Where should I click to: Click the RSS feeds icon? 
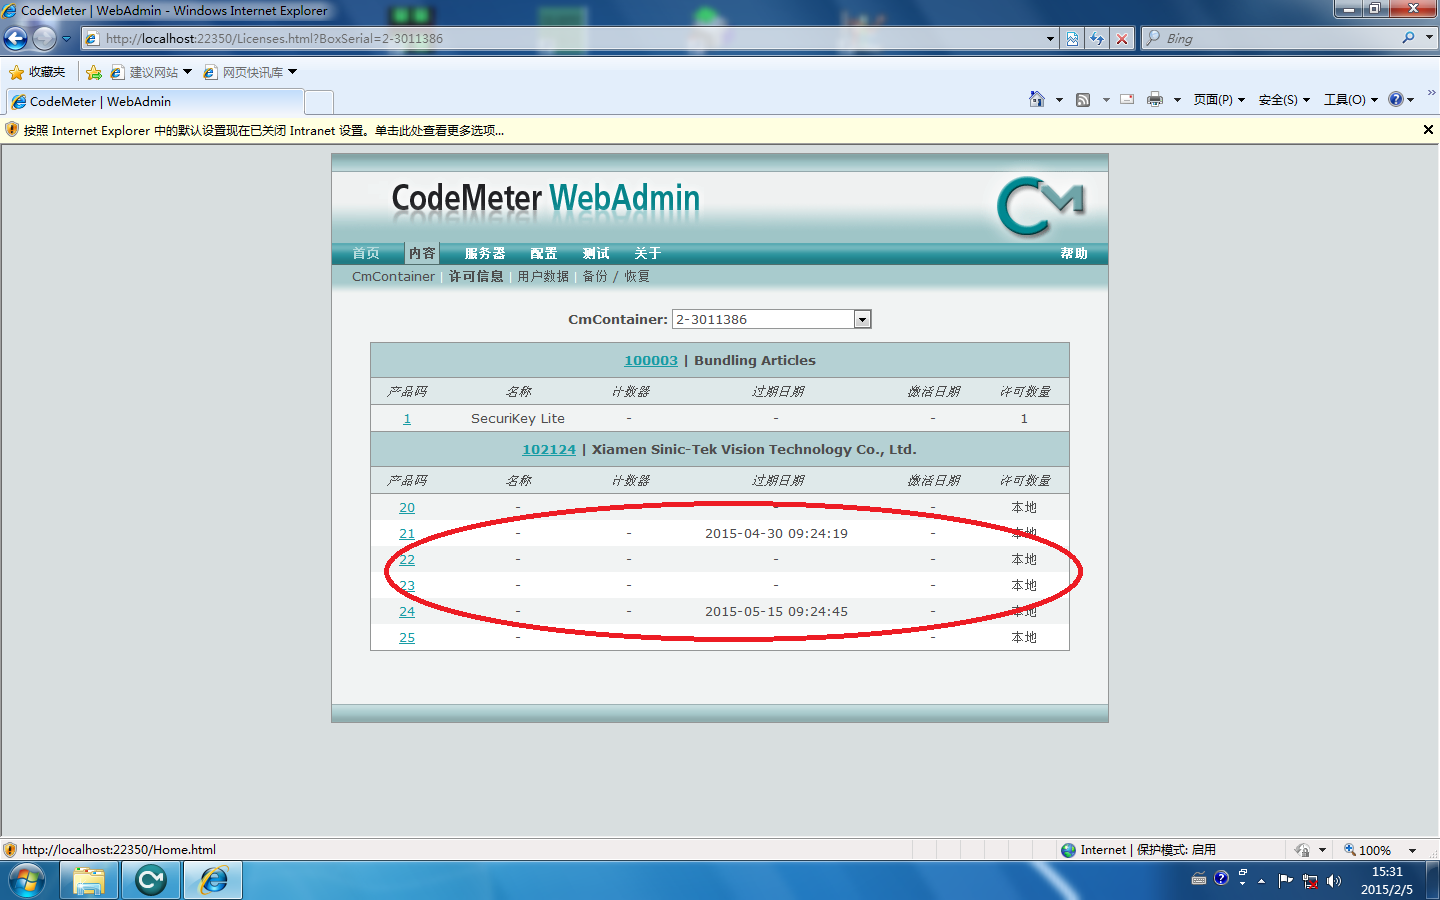[x=1083, y=99]
